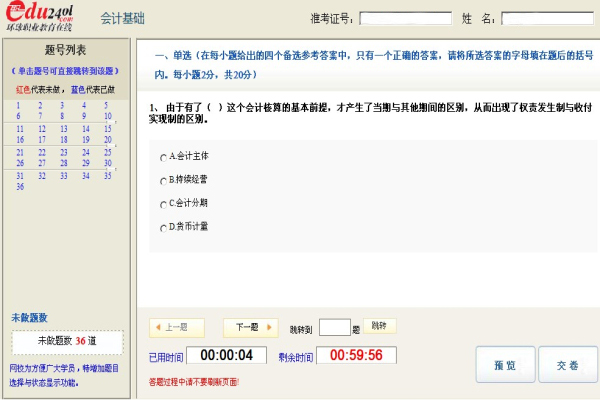Pick option C 会计分期
Viewport: 600px width, 400px height.
163,204
